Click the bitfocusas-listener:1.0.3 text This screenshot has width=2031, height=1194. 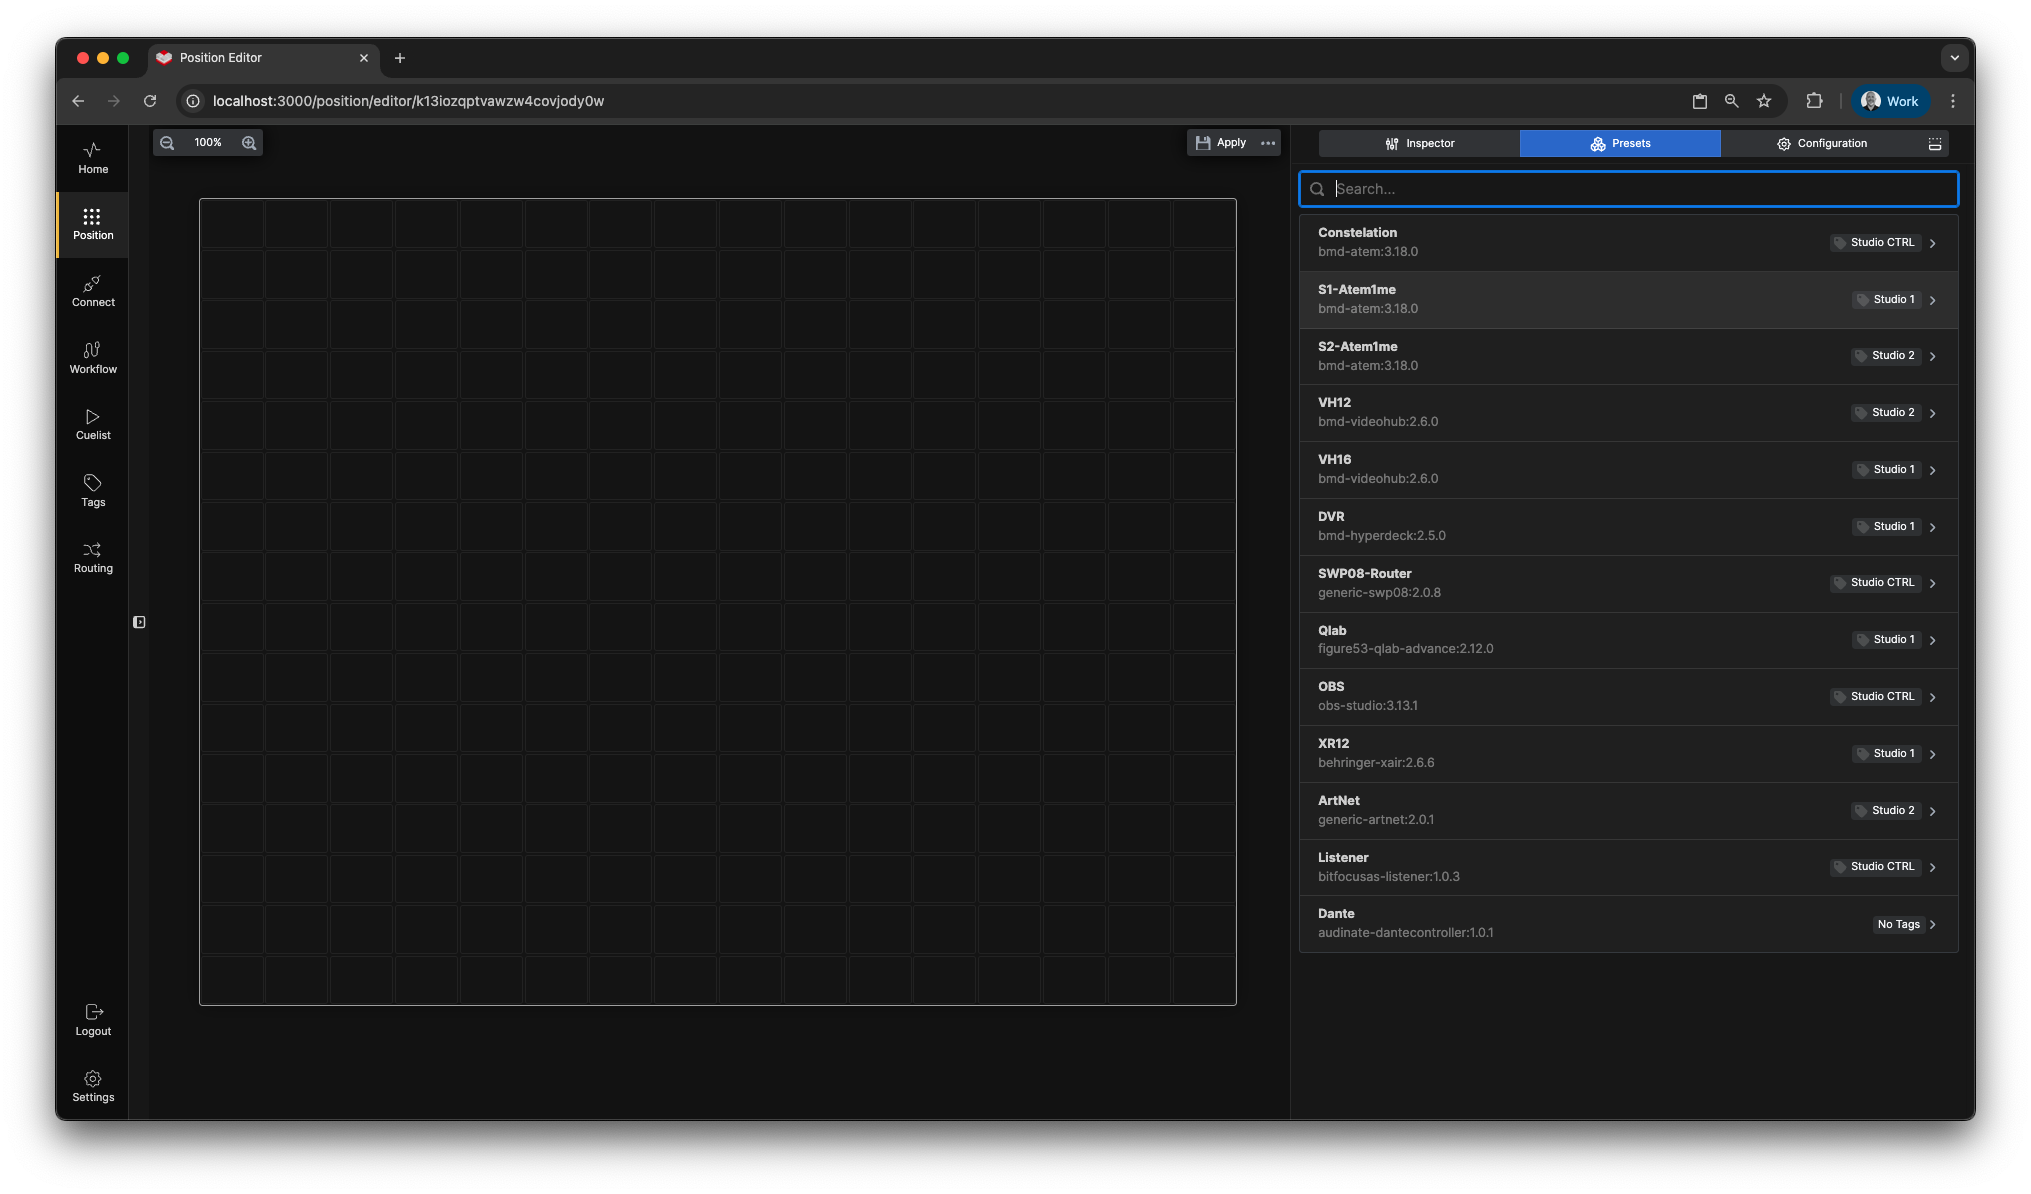tap(1388, 877)
